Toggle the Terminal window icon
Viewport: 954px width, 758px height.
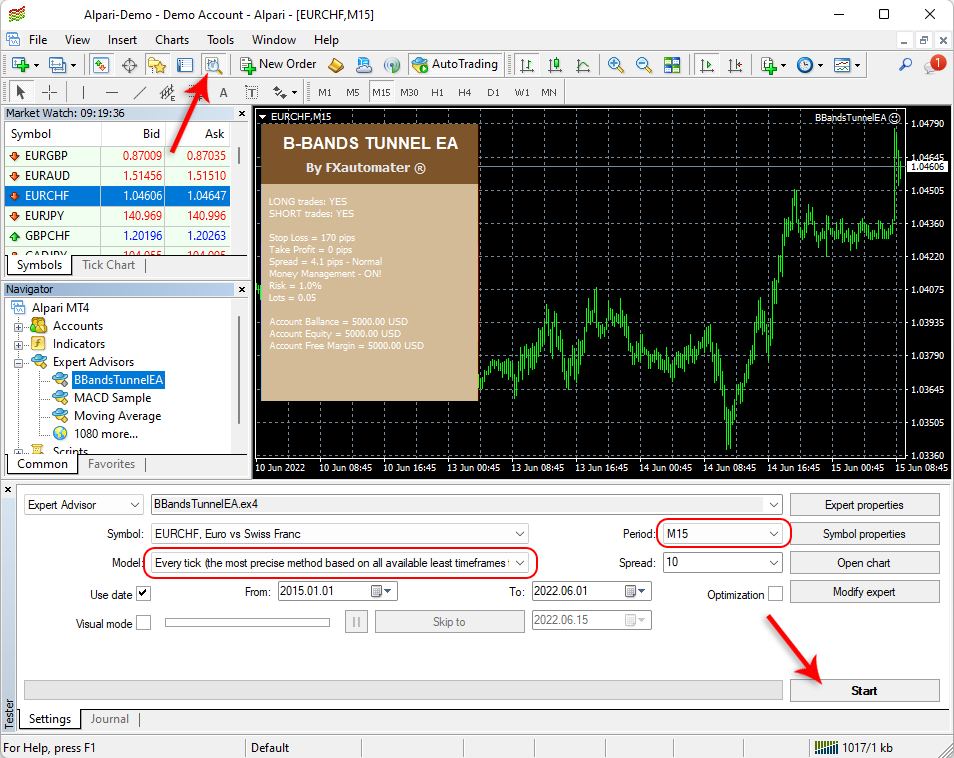[185, 65]
